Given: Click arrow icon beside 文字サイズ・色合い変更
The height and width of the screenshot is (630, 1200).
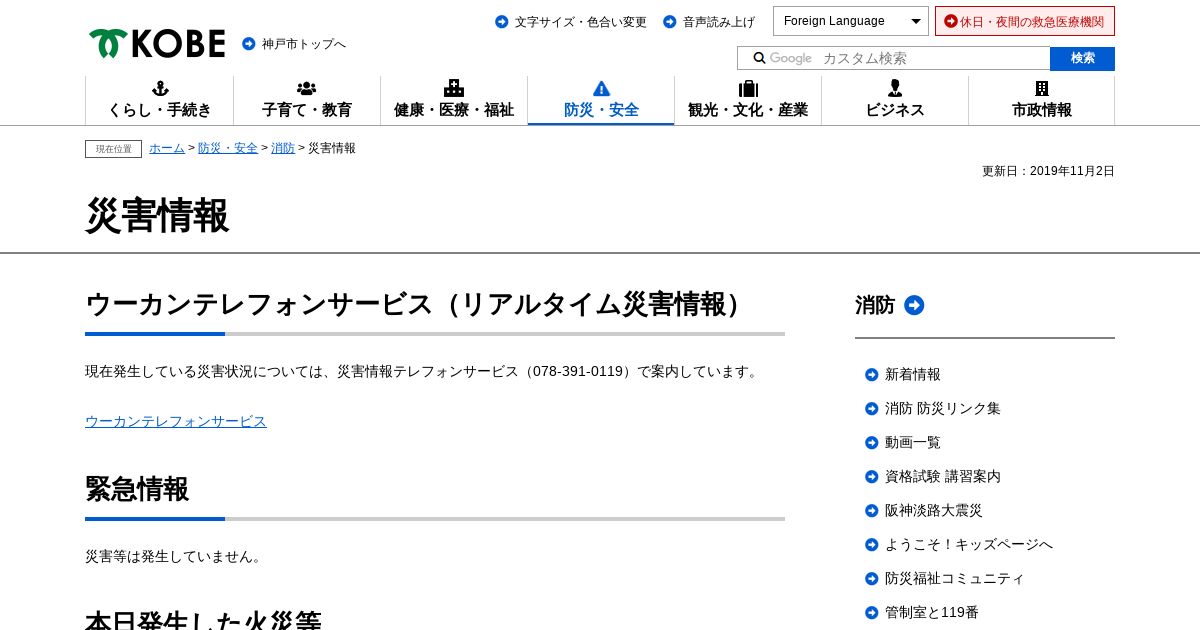Looking at the screenshot, I should point(502,21).
